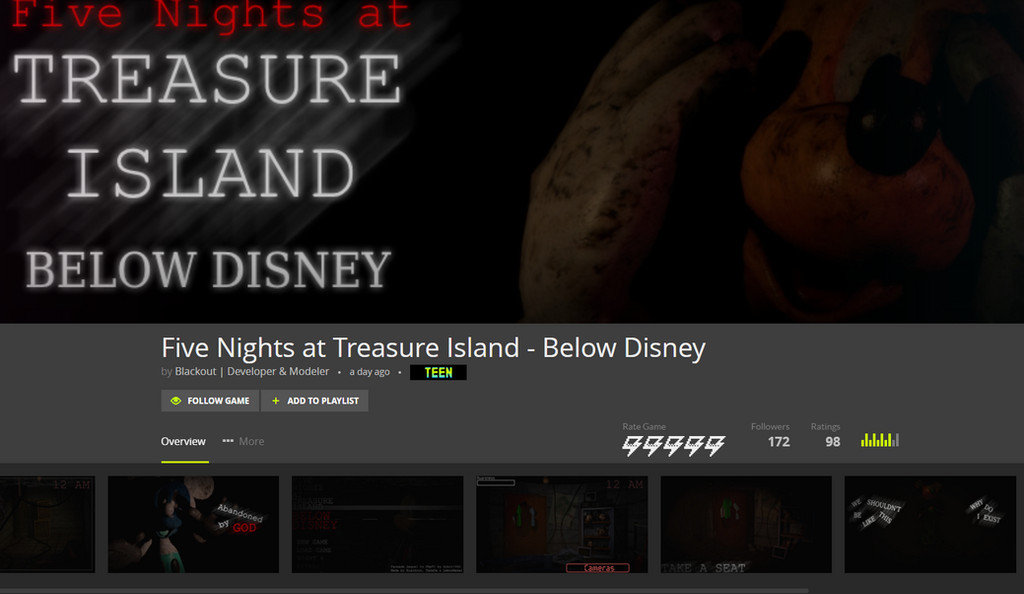
Task: Rate the game two lightning bolts
Action: tap(652, 445)
